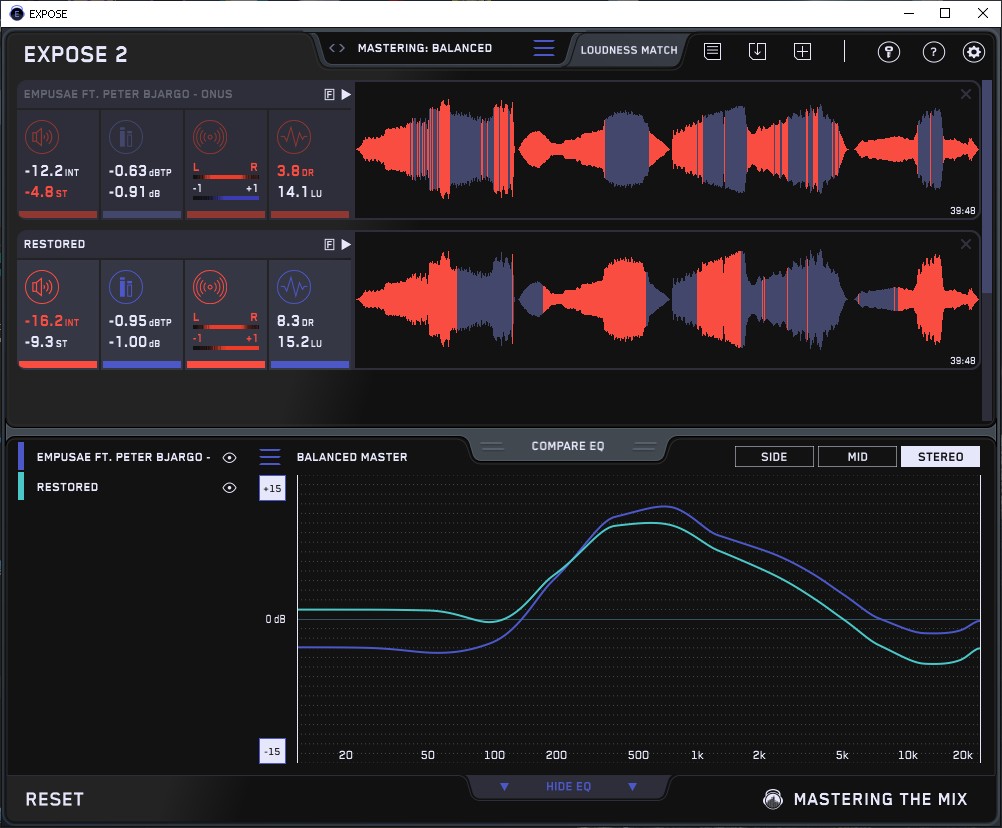Open settings with the gear icon
The height and width of the screenshot is (828, 1002).
(974, 52)
